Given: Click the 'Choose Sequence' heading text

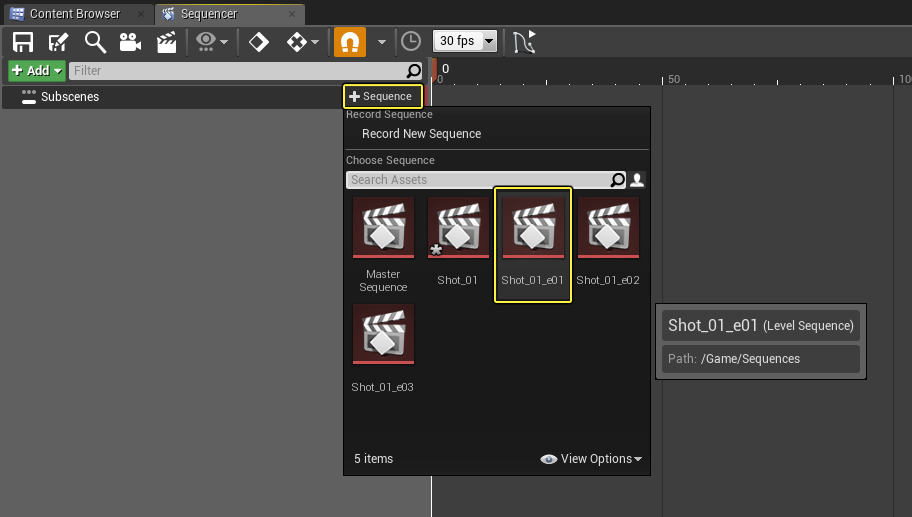Looking at the screenshot, I should click(390, 160).
